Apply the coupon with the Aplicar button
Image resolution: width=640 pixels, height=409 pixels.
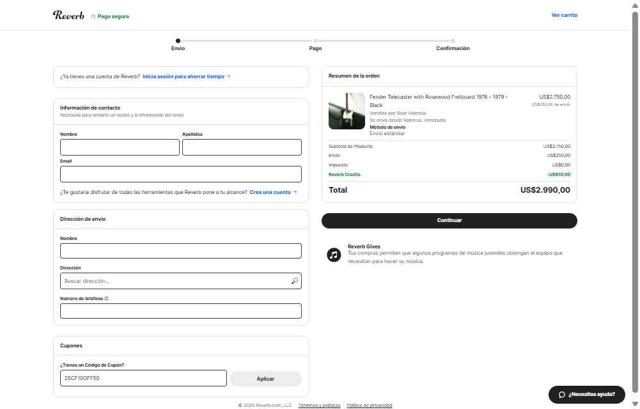click(x=265, y=379)
